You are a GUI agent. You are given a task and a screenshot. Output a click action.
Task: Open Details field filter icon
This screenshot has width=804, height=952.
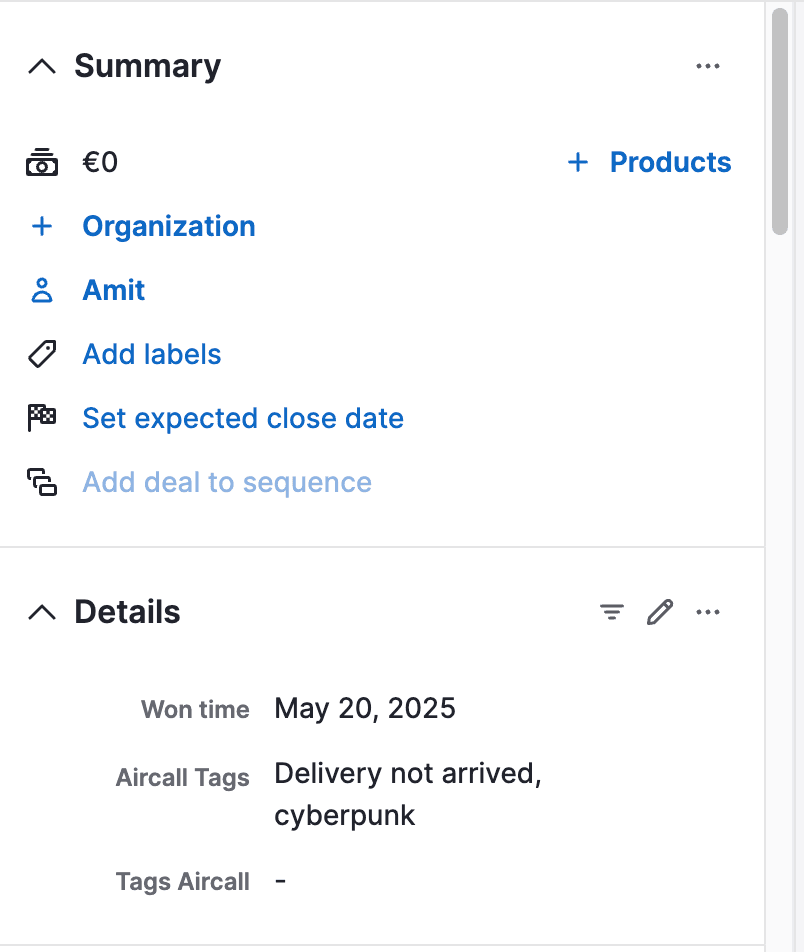click(612, 612)
